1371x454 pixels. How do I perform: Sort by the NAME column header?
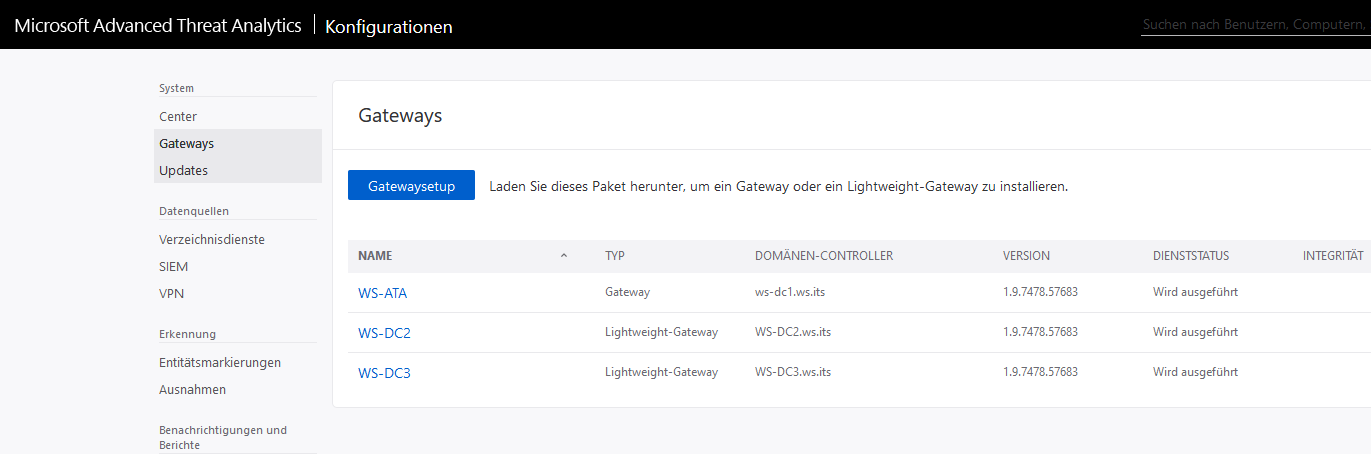point(375,256)
